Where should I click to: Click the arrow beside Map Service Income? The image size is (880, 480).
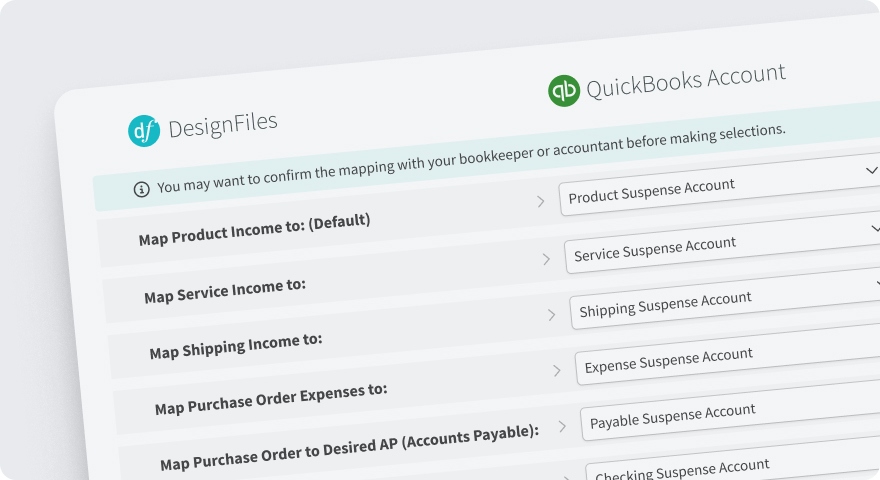pyautogui.click(x=546, y=259)
